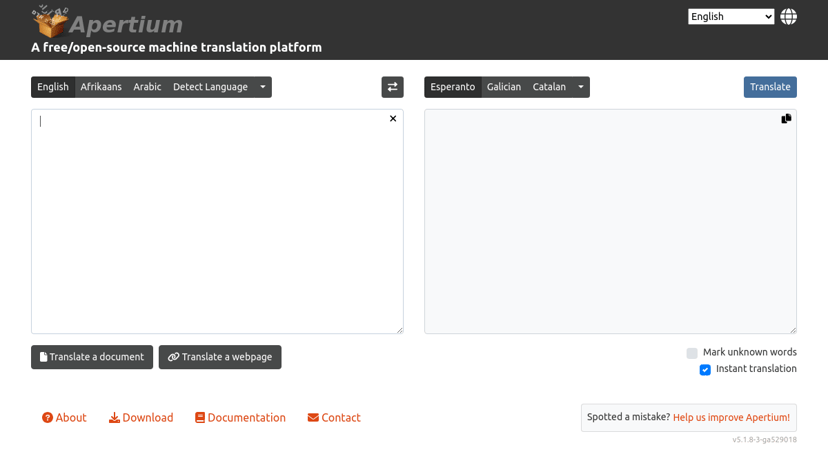Click inside the translation output area
The width and height of the screenshot is (828, 465).
(610, 222)
